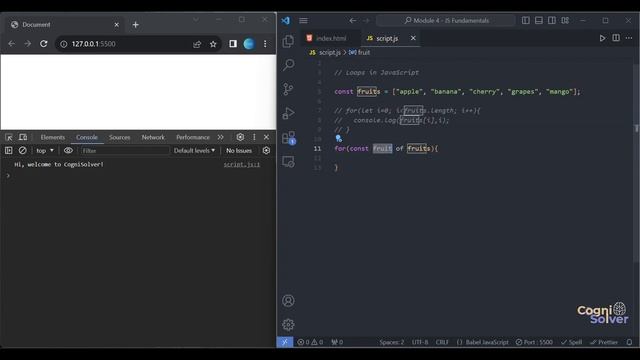
Task: Click the fruit breadcrumb item
Action: [360, 53]
